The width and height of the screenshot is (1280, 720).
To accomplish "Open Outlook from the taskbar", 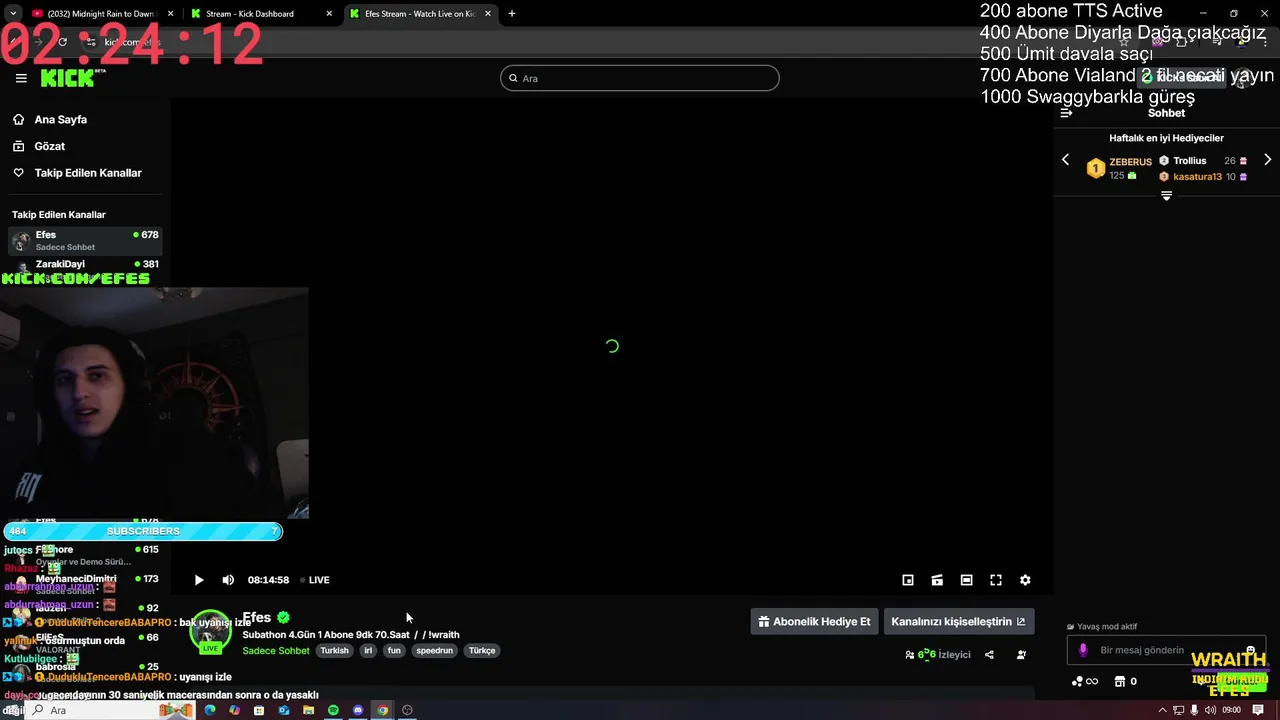I will coord(284,710).
